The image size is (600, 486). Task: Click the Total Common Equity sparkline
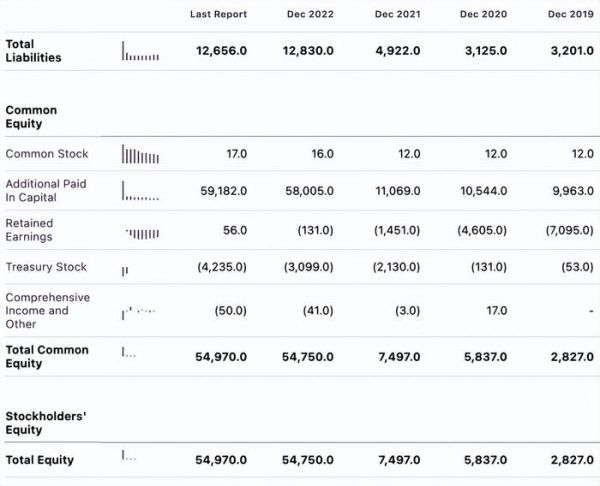click(x=129, y=353)
